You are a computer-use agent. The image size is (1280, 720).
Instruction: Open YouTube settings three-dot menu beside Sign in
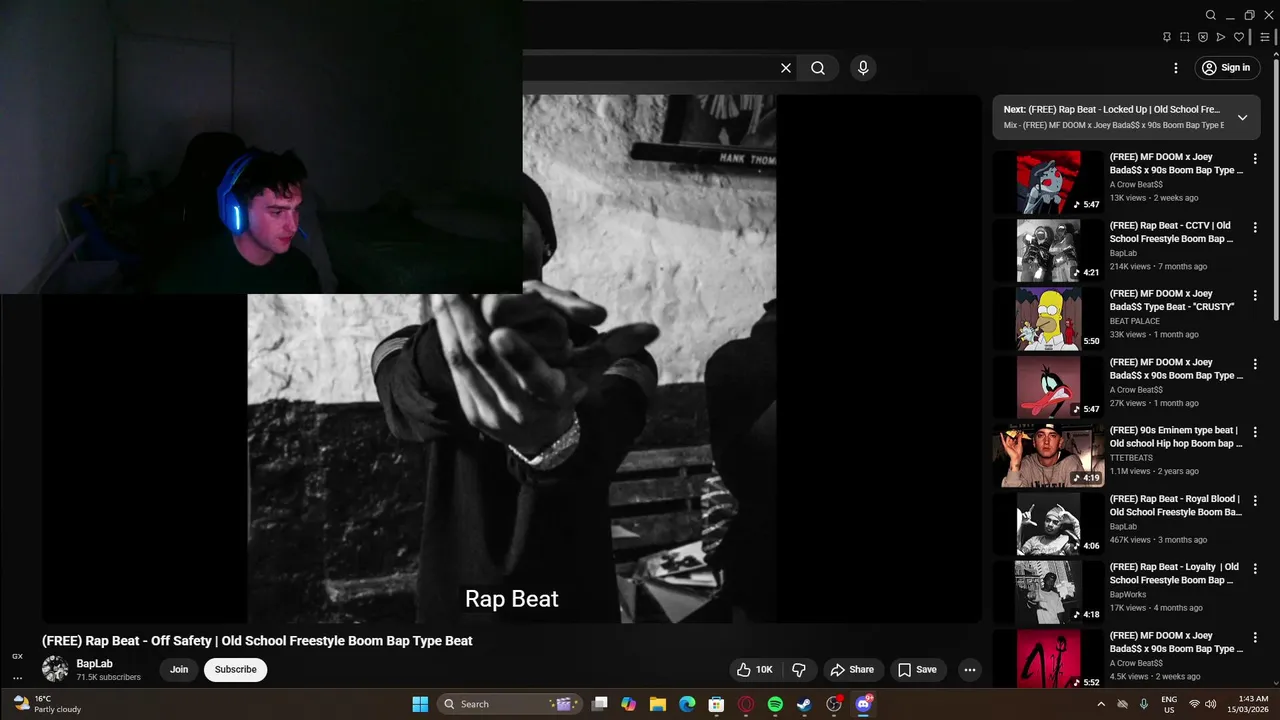(1176, 68)
